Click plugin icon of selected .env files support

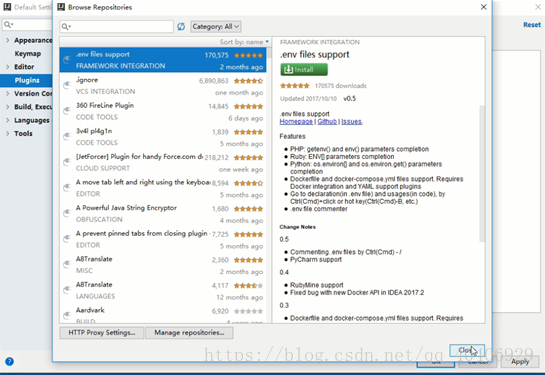tap(67, 60)
